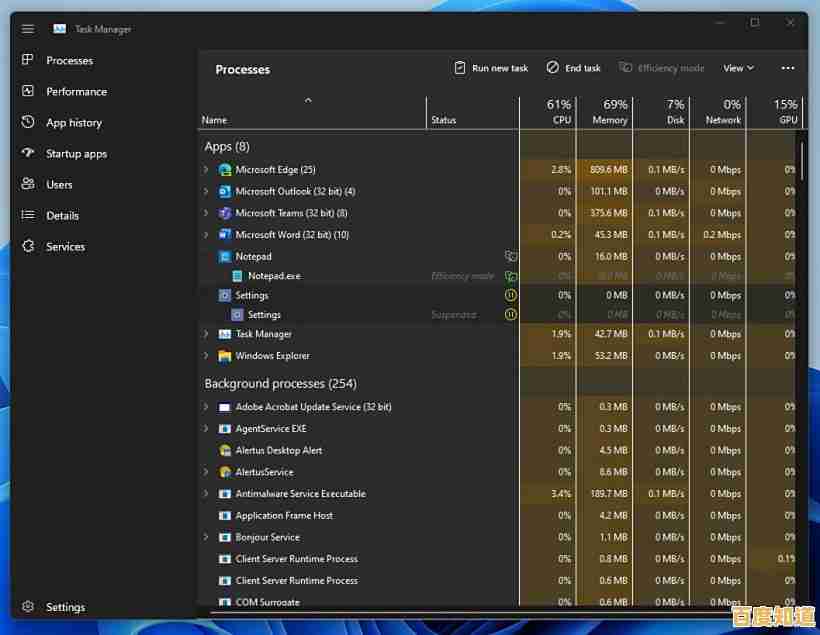Click the Efficiency mode leaf badge on Notepad.exe
Image resolution: width=820 pixels, height=635 pixels.
510,275
